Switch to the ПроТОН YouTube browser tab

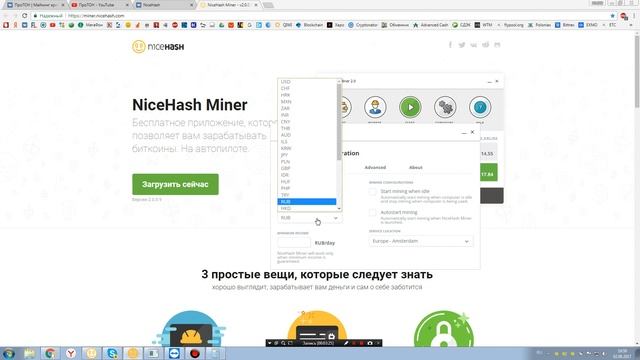pos(100,5)
